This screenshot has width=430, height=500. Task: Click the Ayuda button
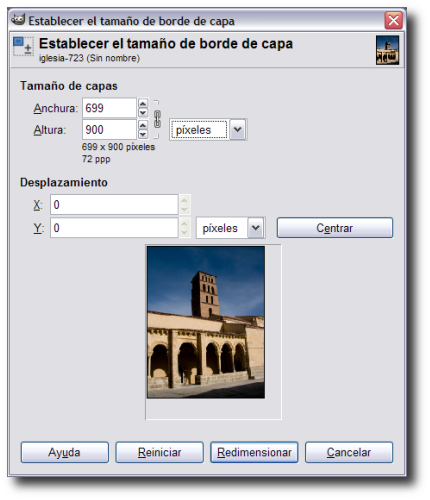pos(65,452)
